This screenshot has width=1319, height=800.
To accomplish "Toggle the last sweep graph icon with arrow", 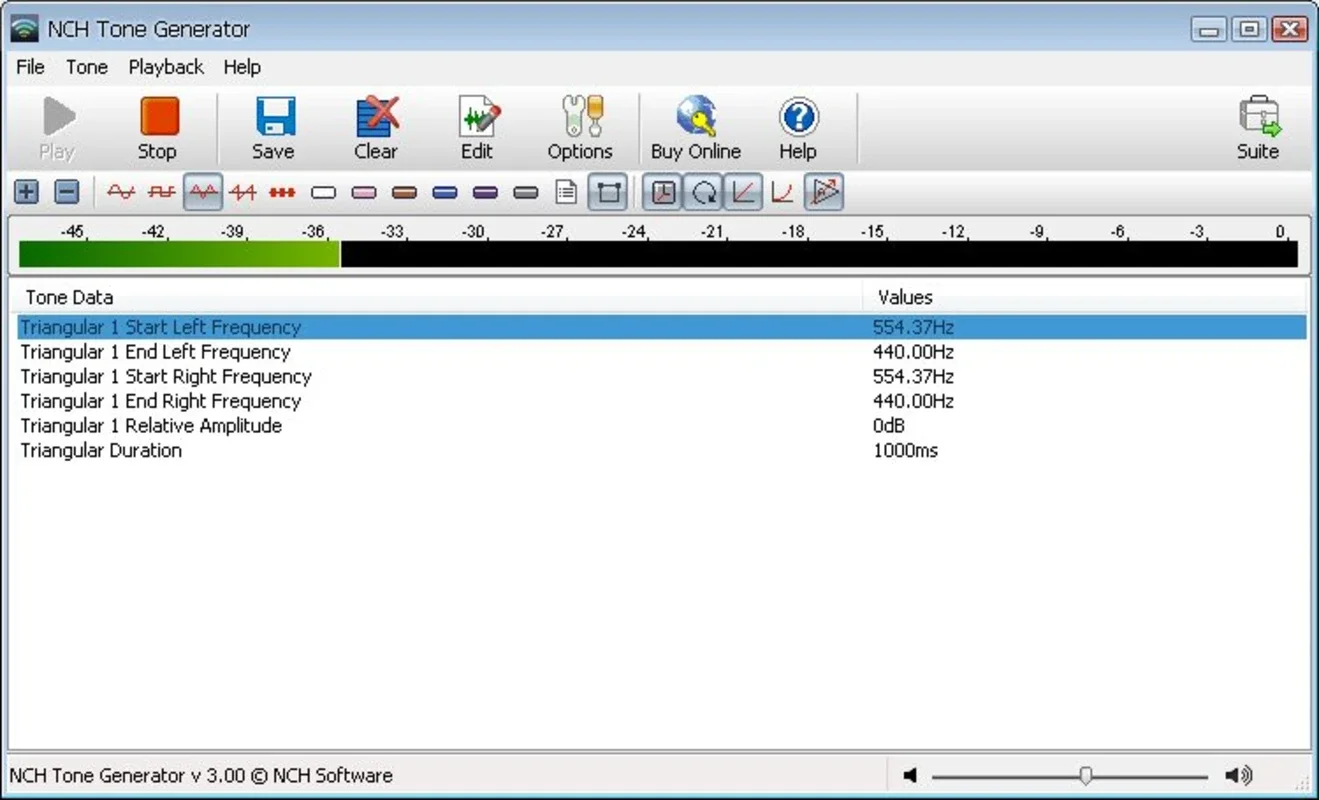I will click(x=824, y=192).
